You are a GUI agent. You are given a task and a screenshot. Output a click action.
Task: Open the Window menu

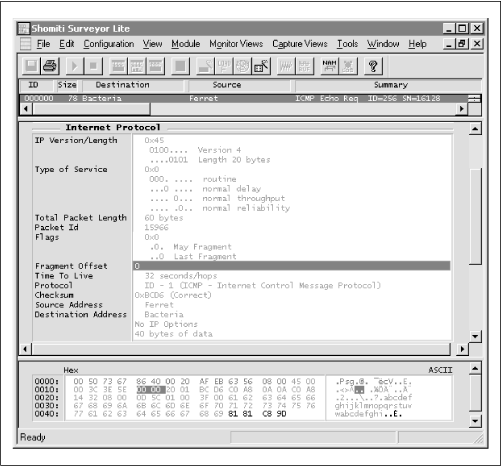click(x=383, y=44)
